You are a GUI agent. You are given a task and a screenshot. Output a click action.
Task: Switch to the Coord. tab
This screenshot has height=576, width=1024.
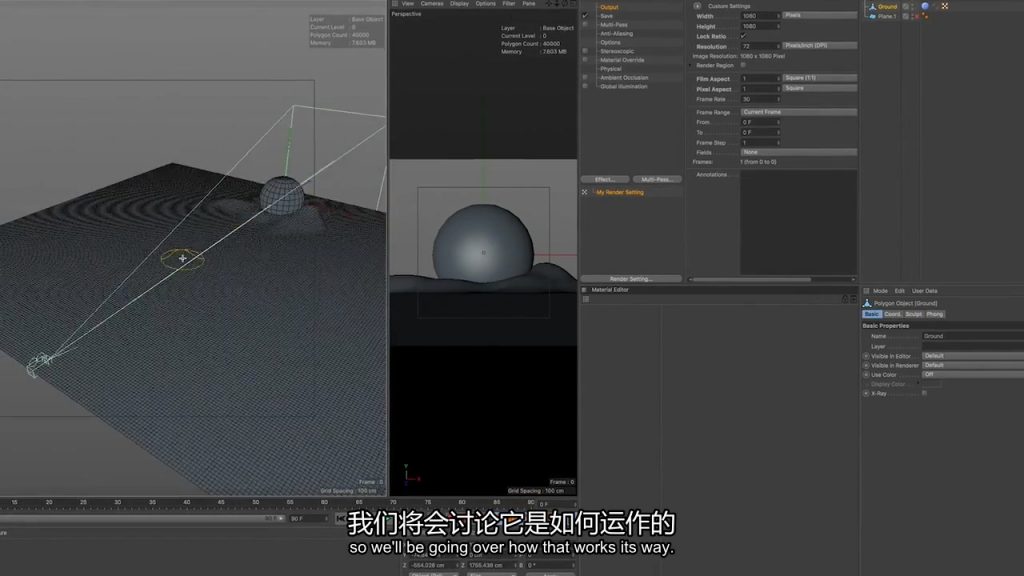892,314
